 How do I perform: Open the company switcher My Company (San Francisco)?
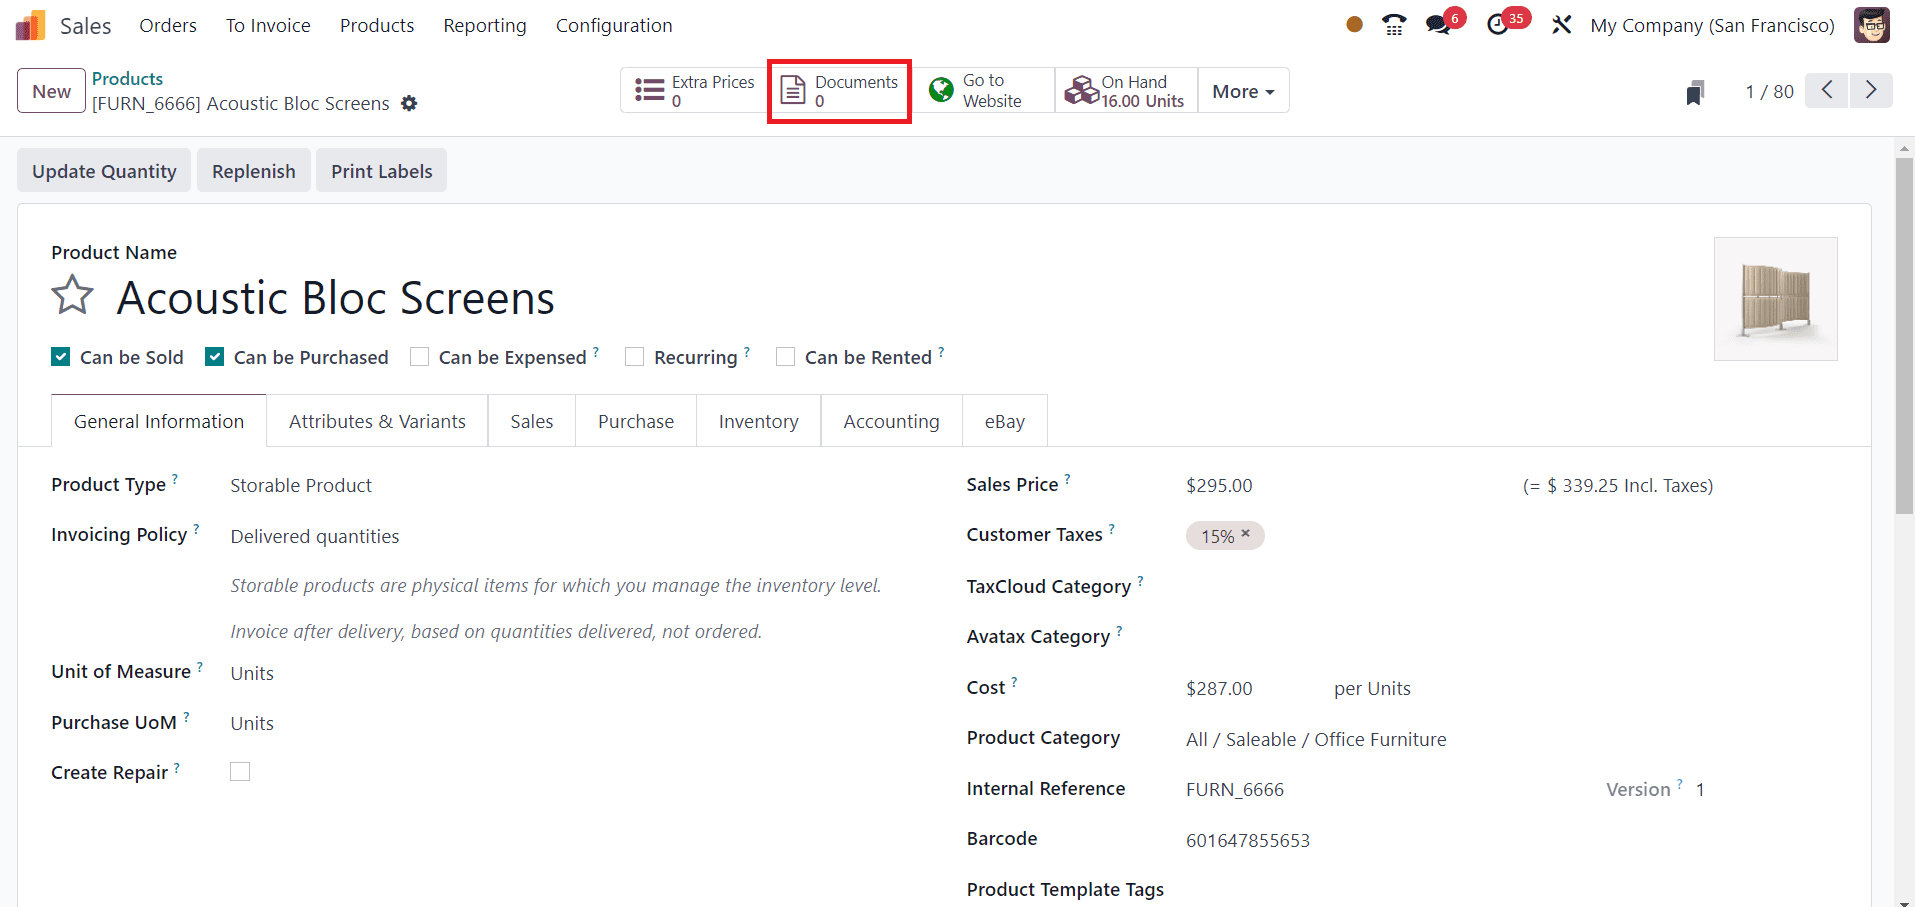[1712, 25]
